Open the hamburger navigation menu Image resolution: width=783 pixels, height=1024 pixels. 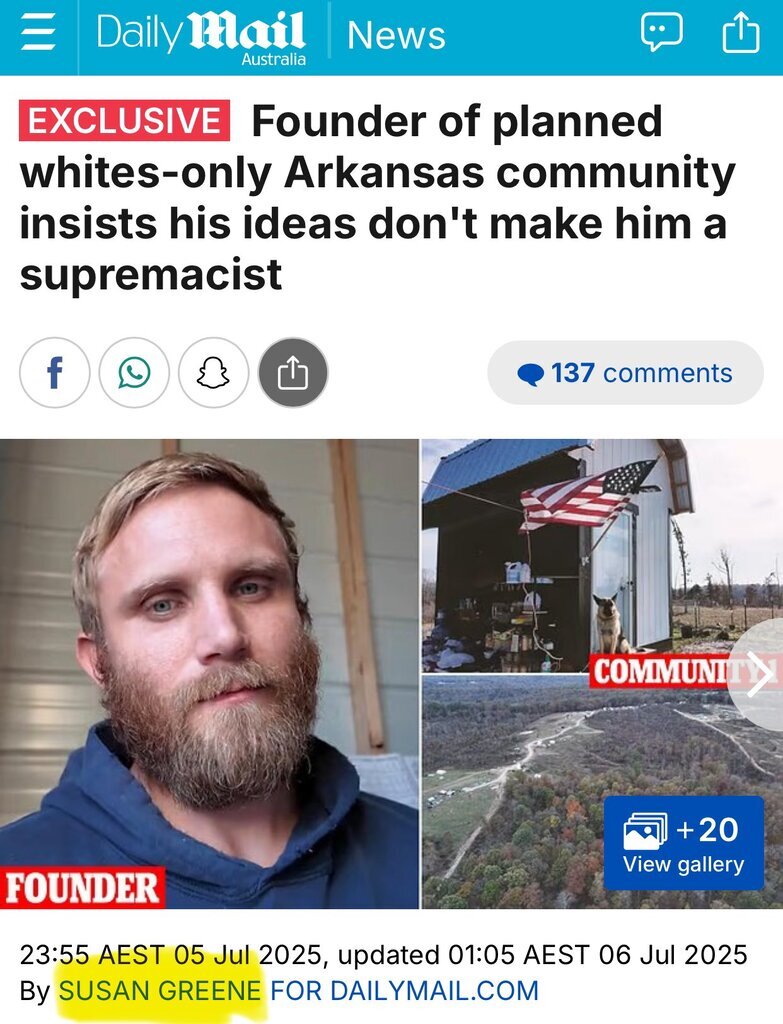tap(38, 33)
